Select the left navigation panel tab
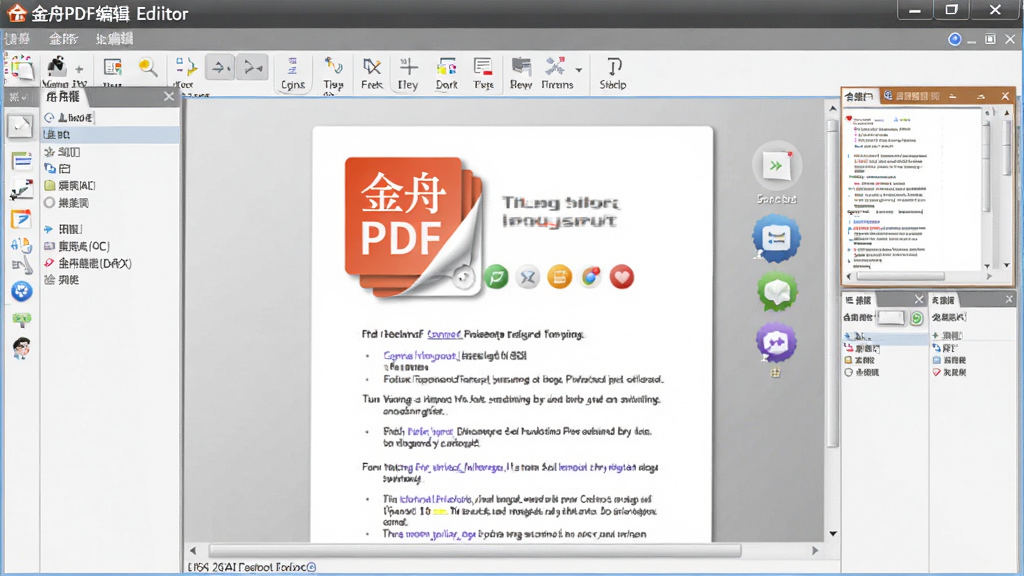The height and width of the screenshot is (576, 1024). [63, 97]
